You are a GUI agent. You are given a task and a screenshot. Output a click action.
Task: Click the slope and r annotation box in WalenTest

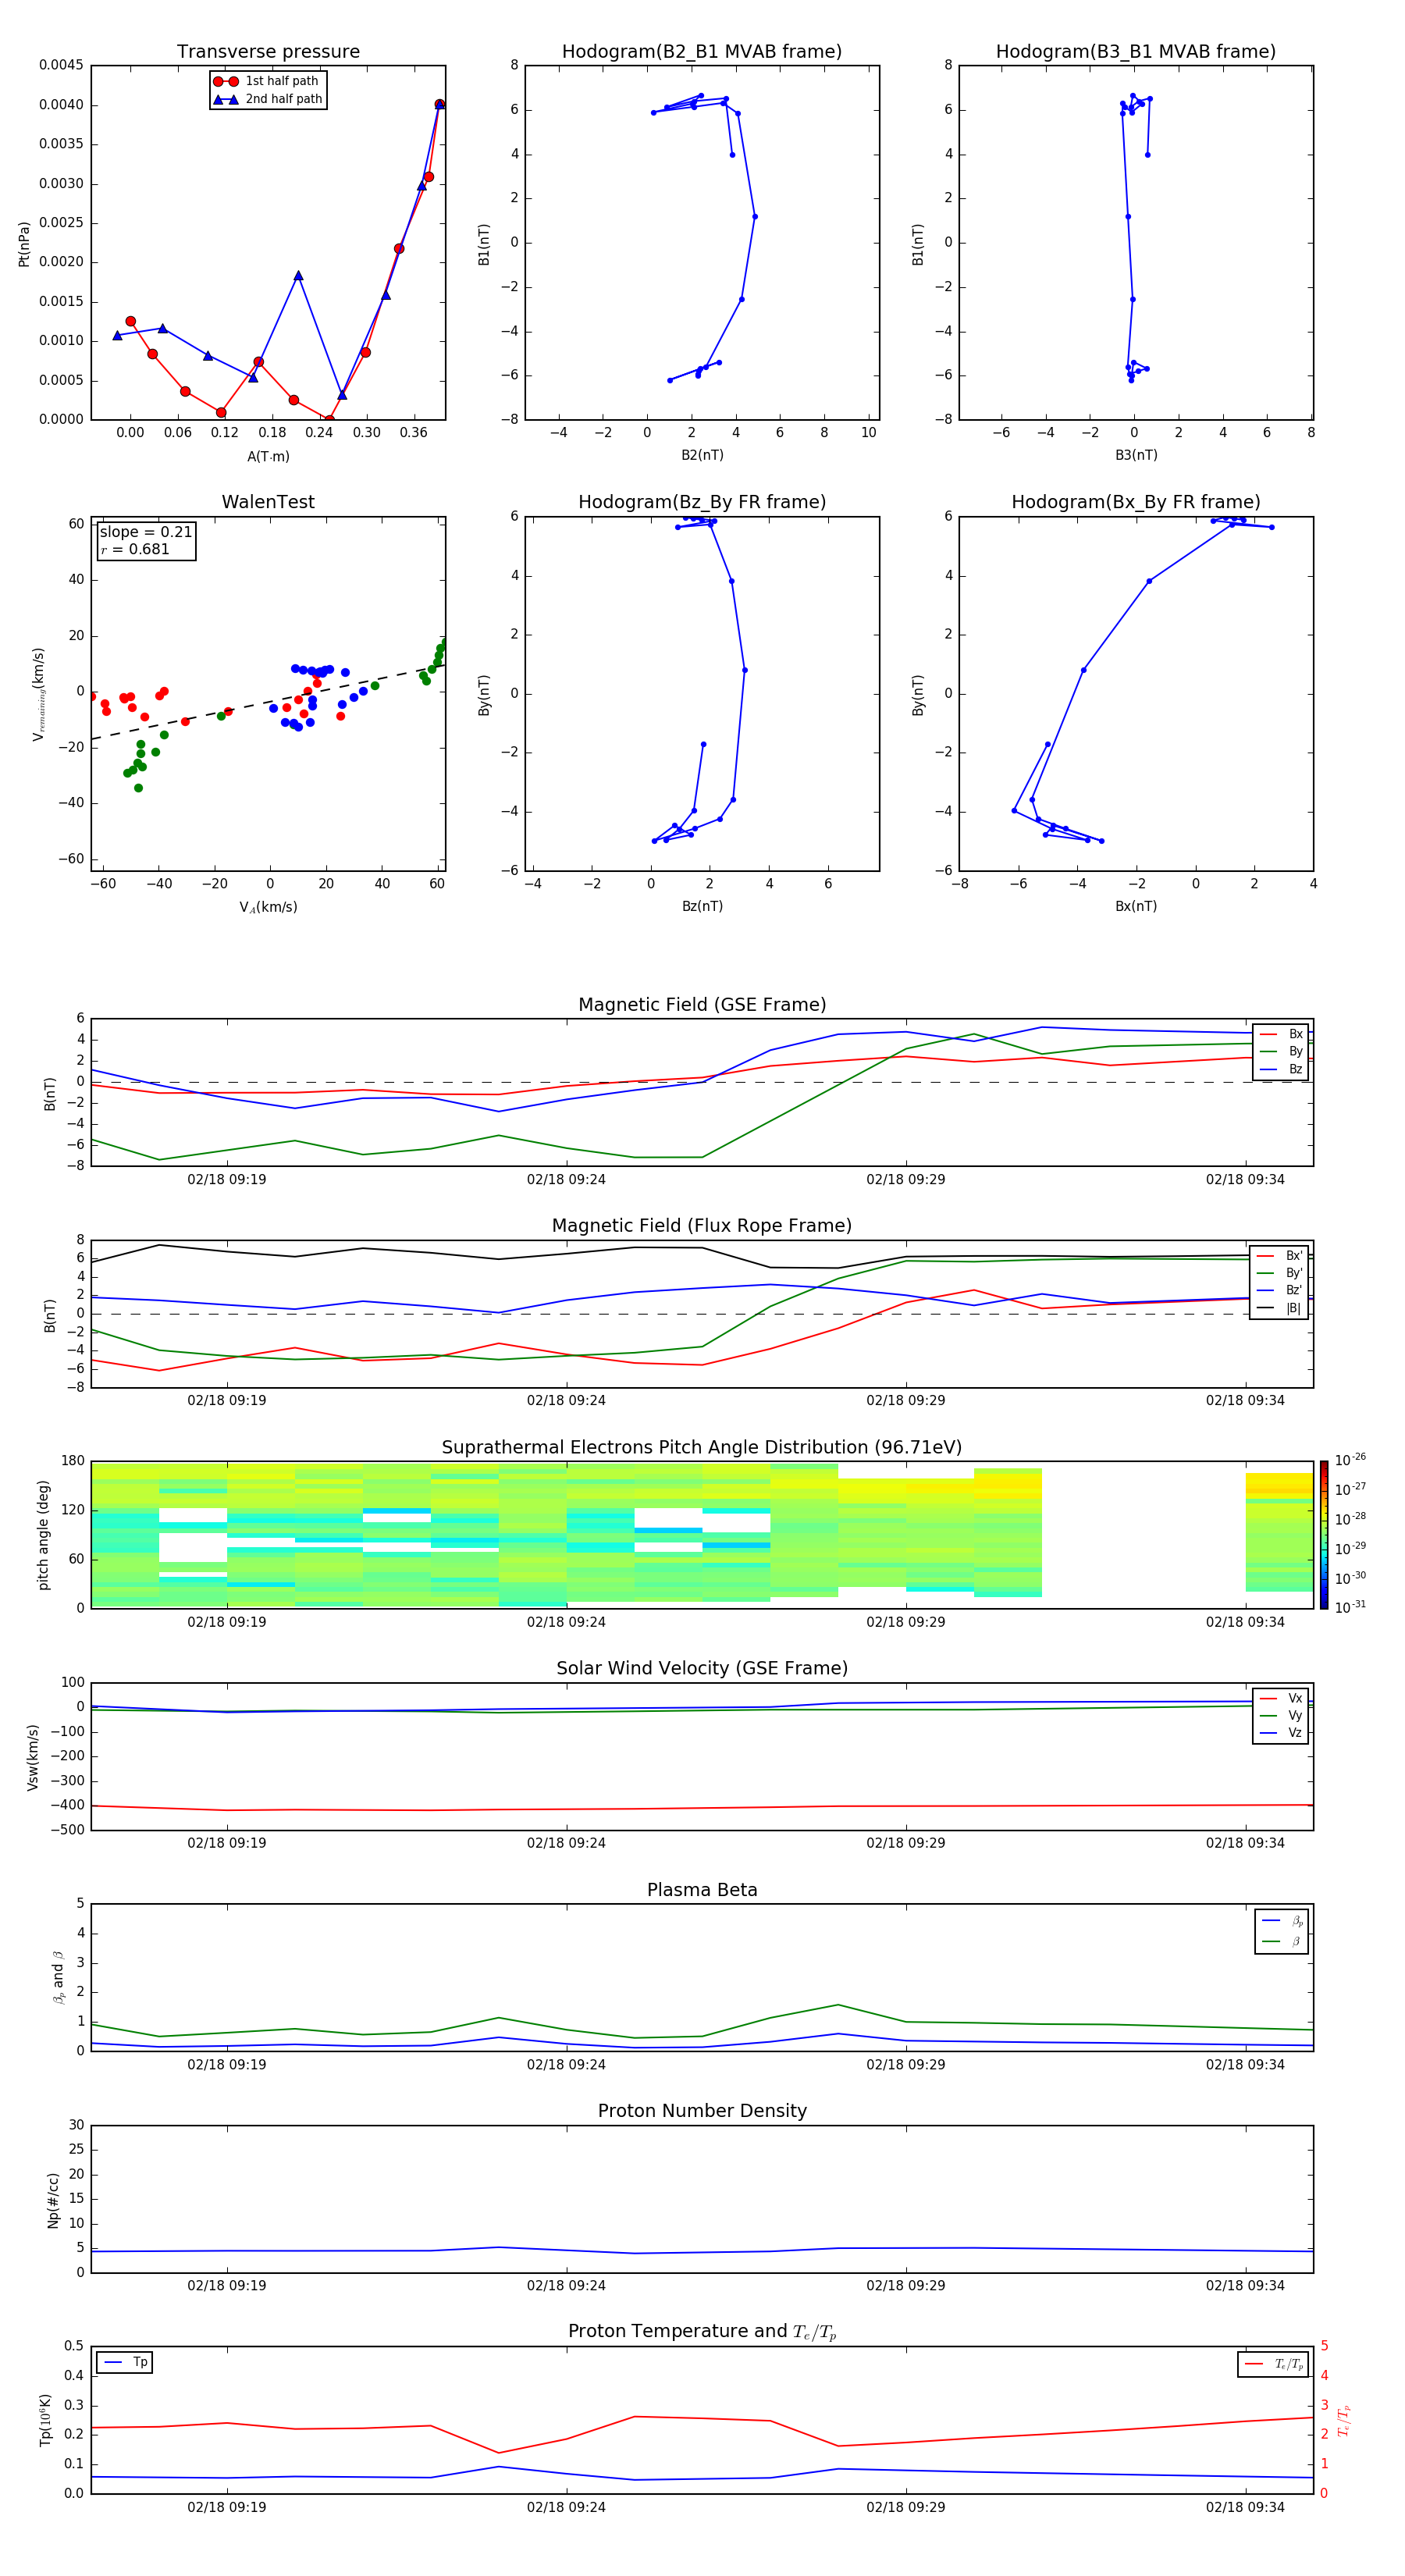point(146,541)
